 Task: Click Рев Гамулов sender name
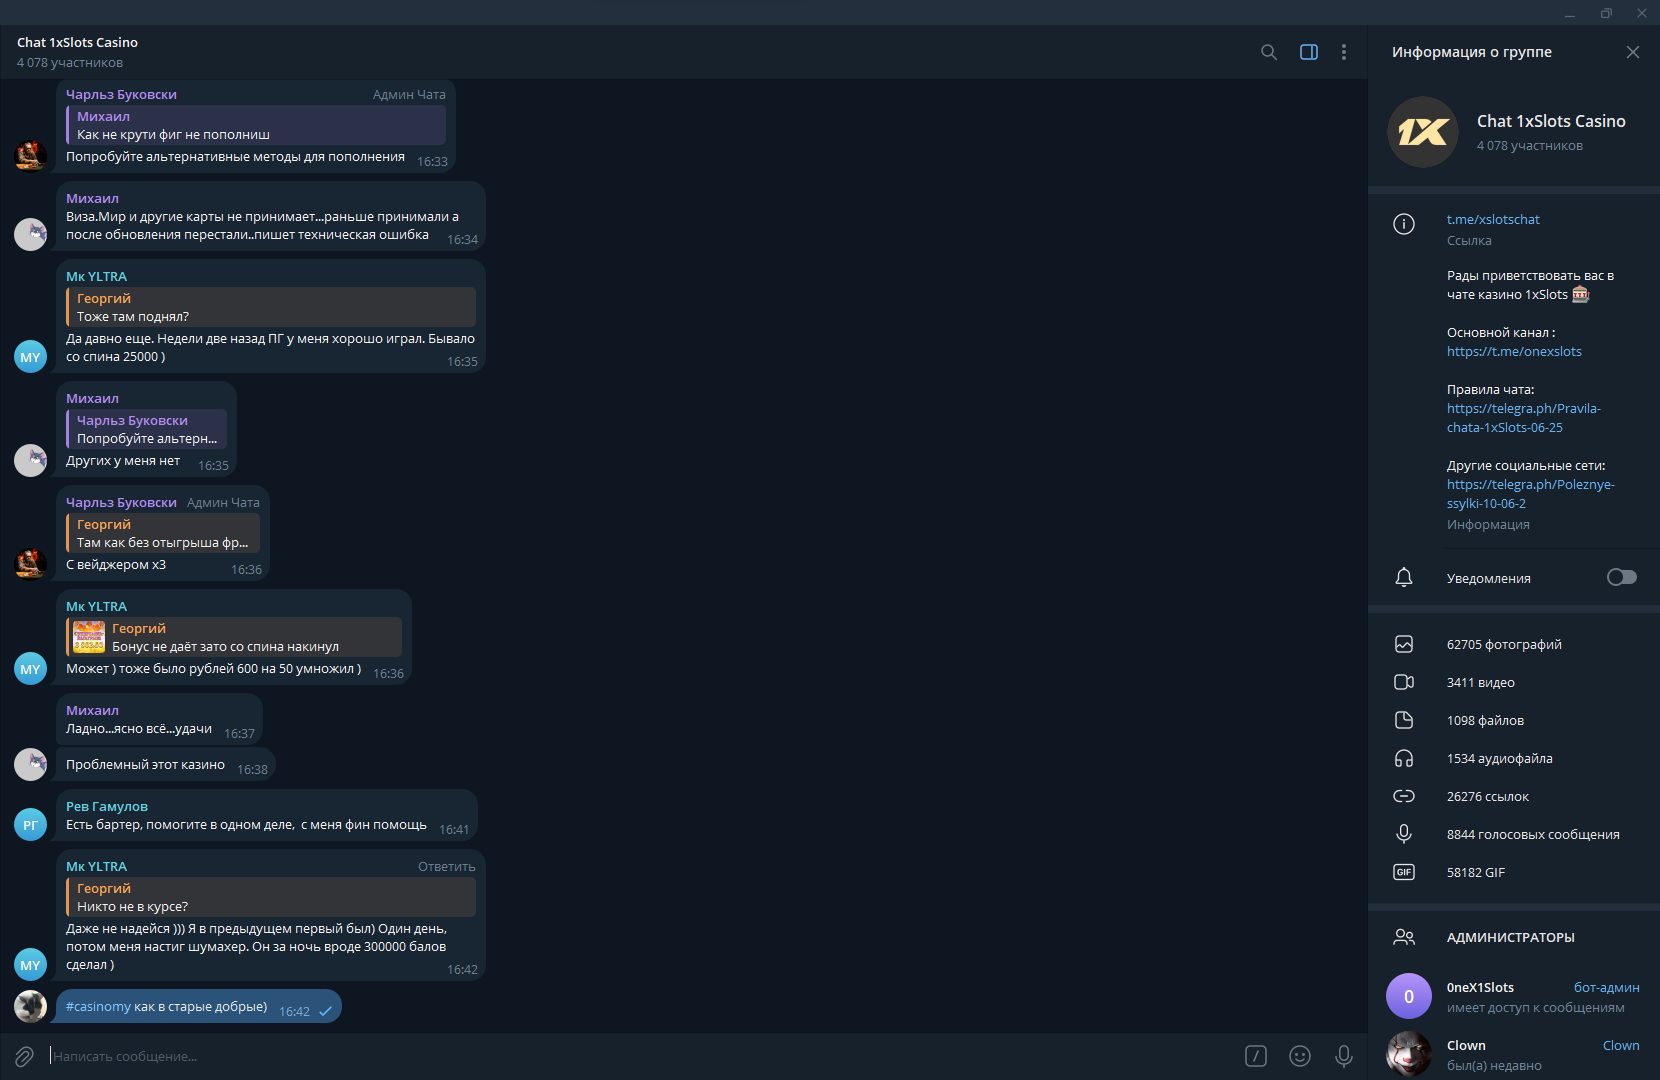[107, 806]
